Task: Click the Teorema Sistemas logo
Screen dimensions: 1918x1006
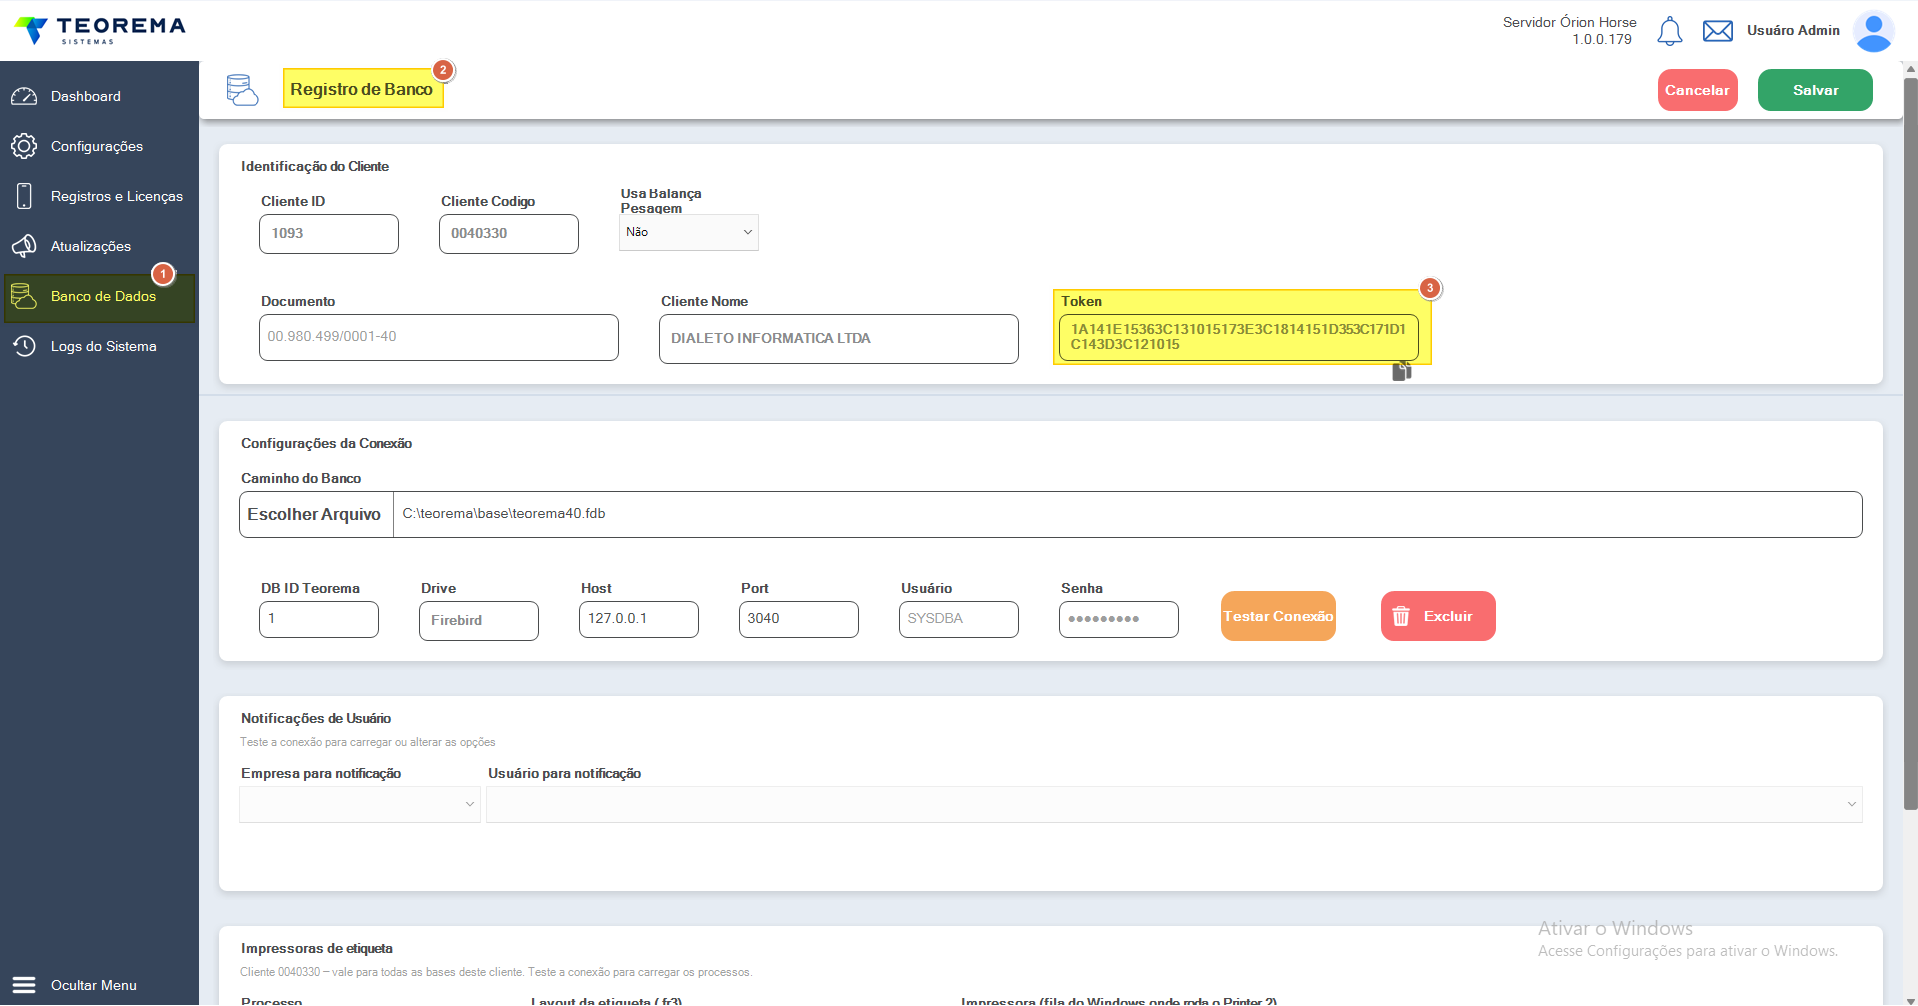Action: click(x=100, y=30)
